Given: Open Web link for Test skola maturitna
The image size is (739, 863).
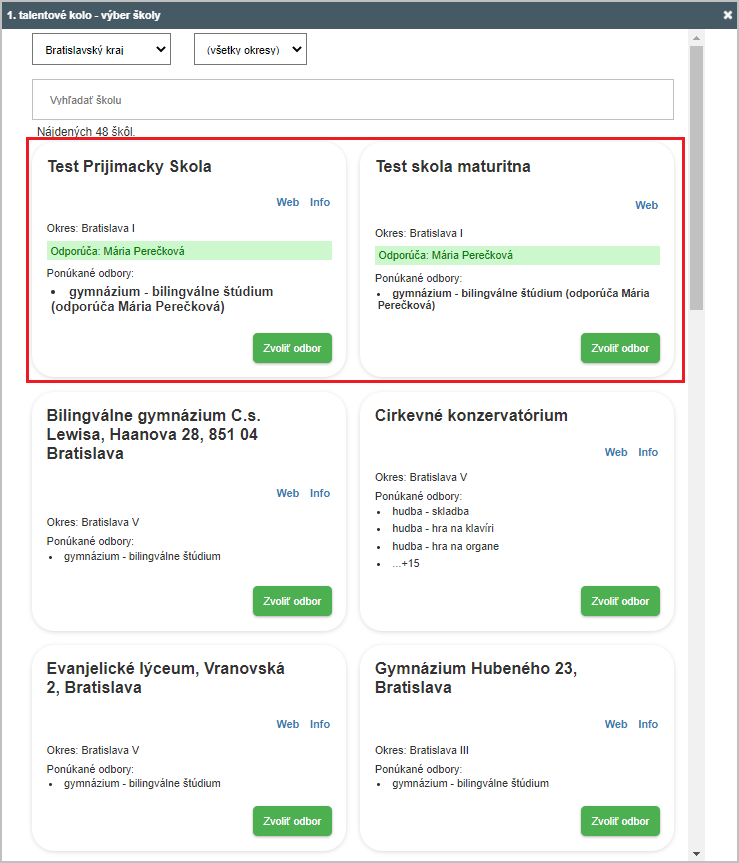Looking at the screenshot, I should tap(647, 205).
